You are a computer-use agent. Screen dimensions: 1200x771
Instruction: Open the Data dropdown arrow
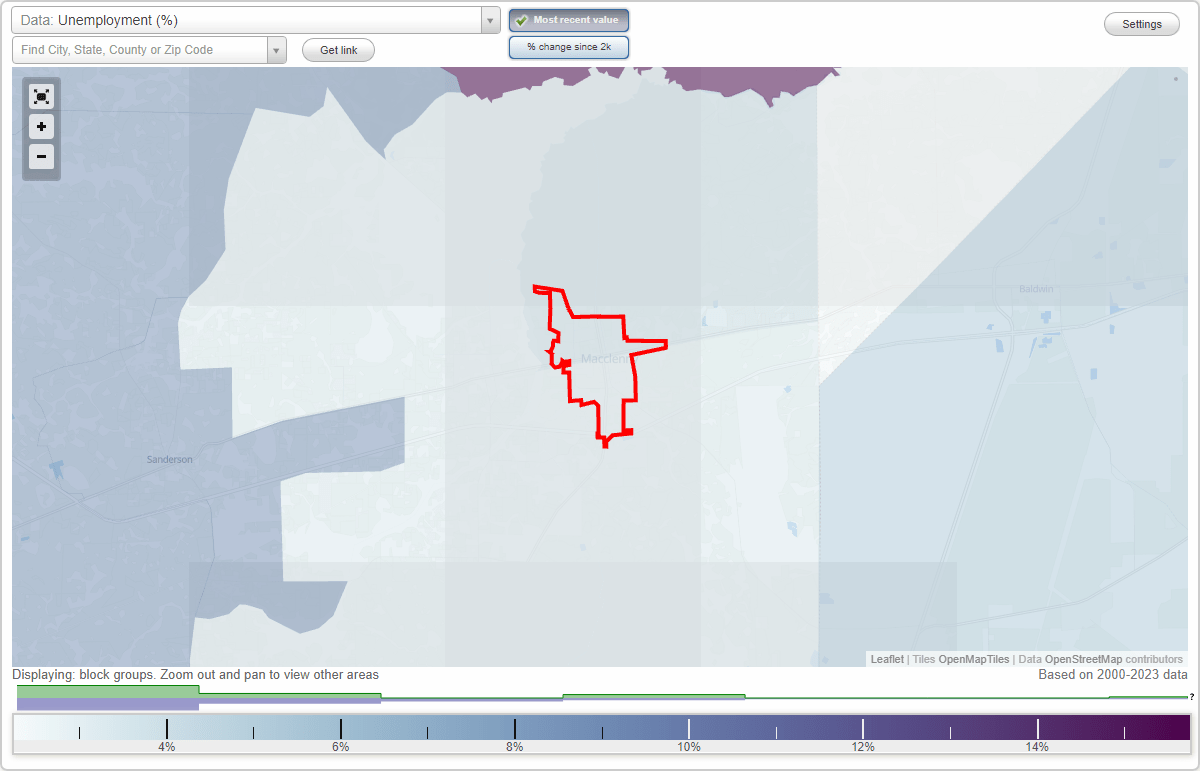click(x=490, y=20)
